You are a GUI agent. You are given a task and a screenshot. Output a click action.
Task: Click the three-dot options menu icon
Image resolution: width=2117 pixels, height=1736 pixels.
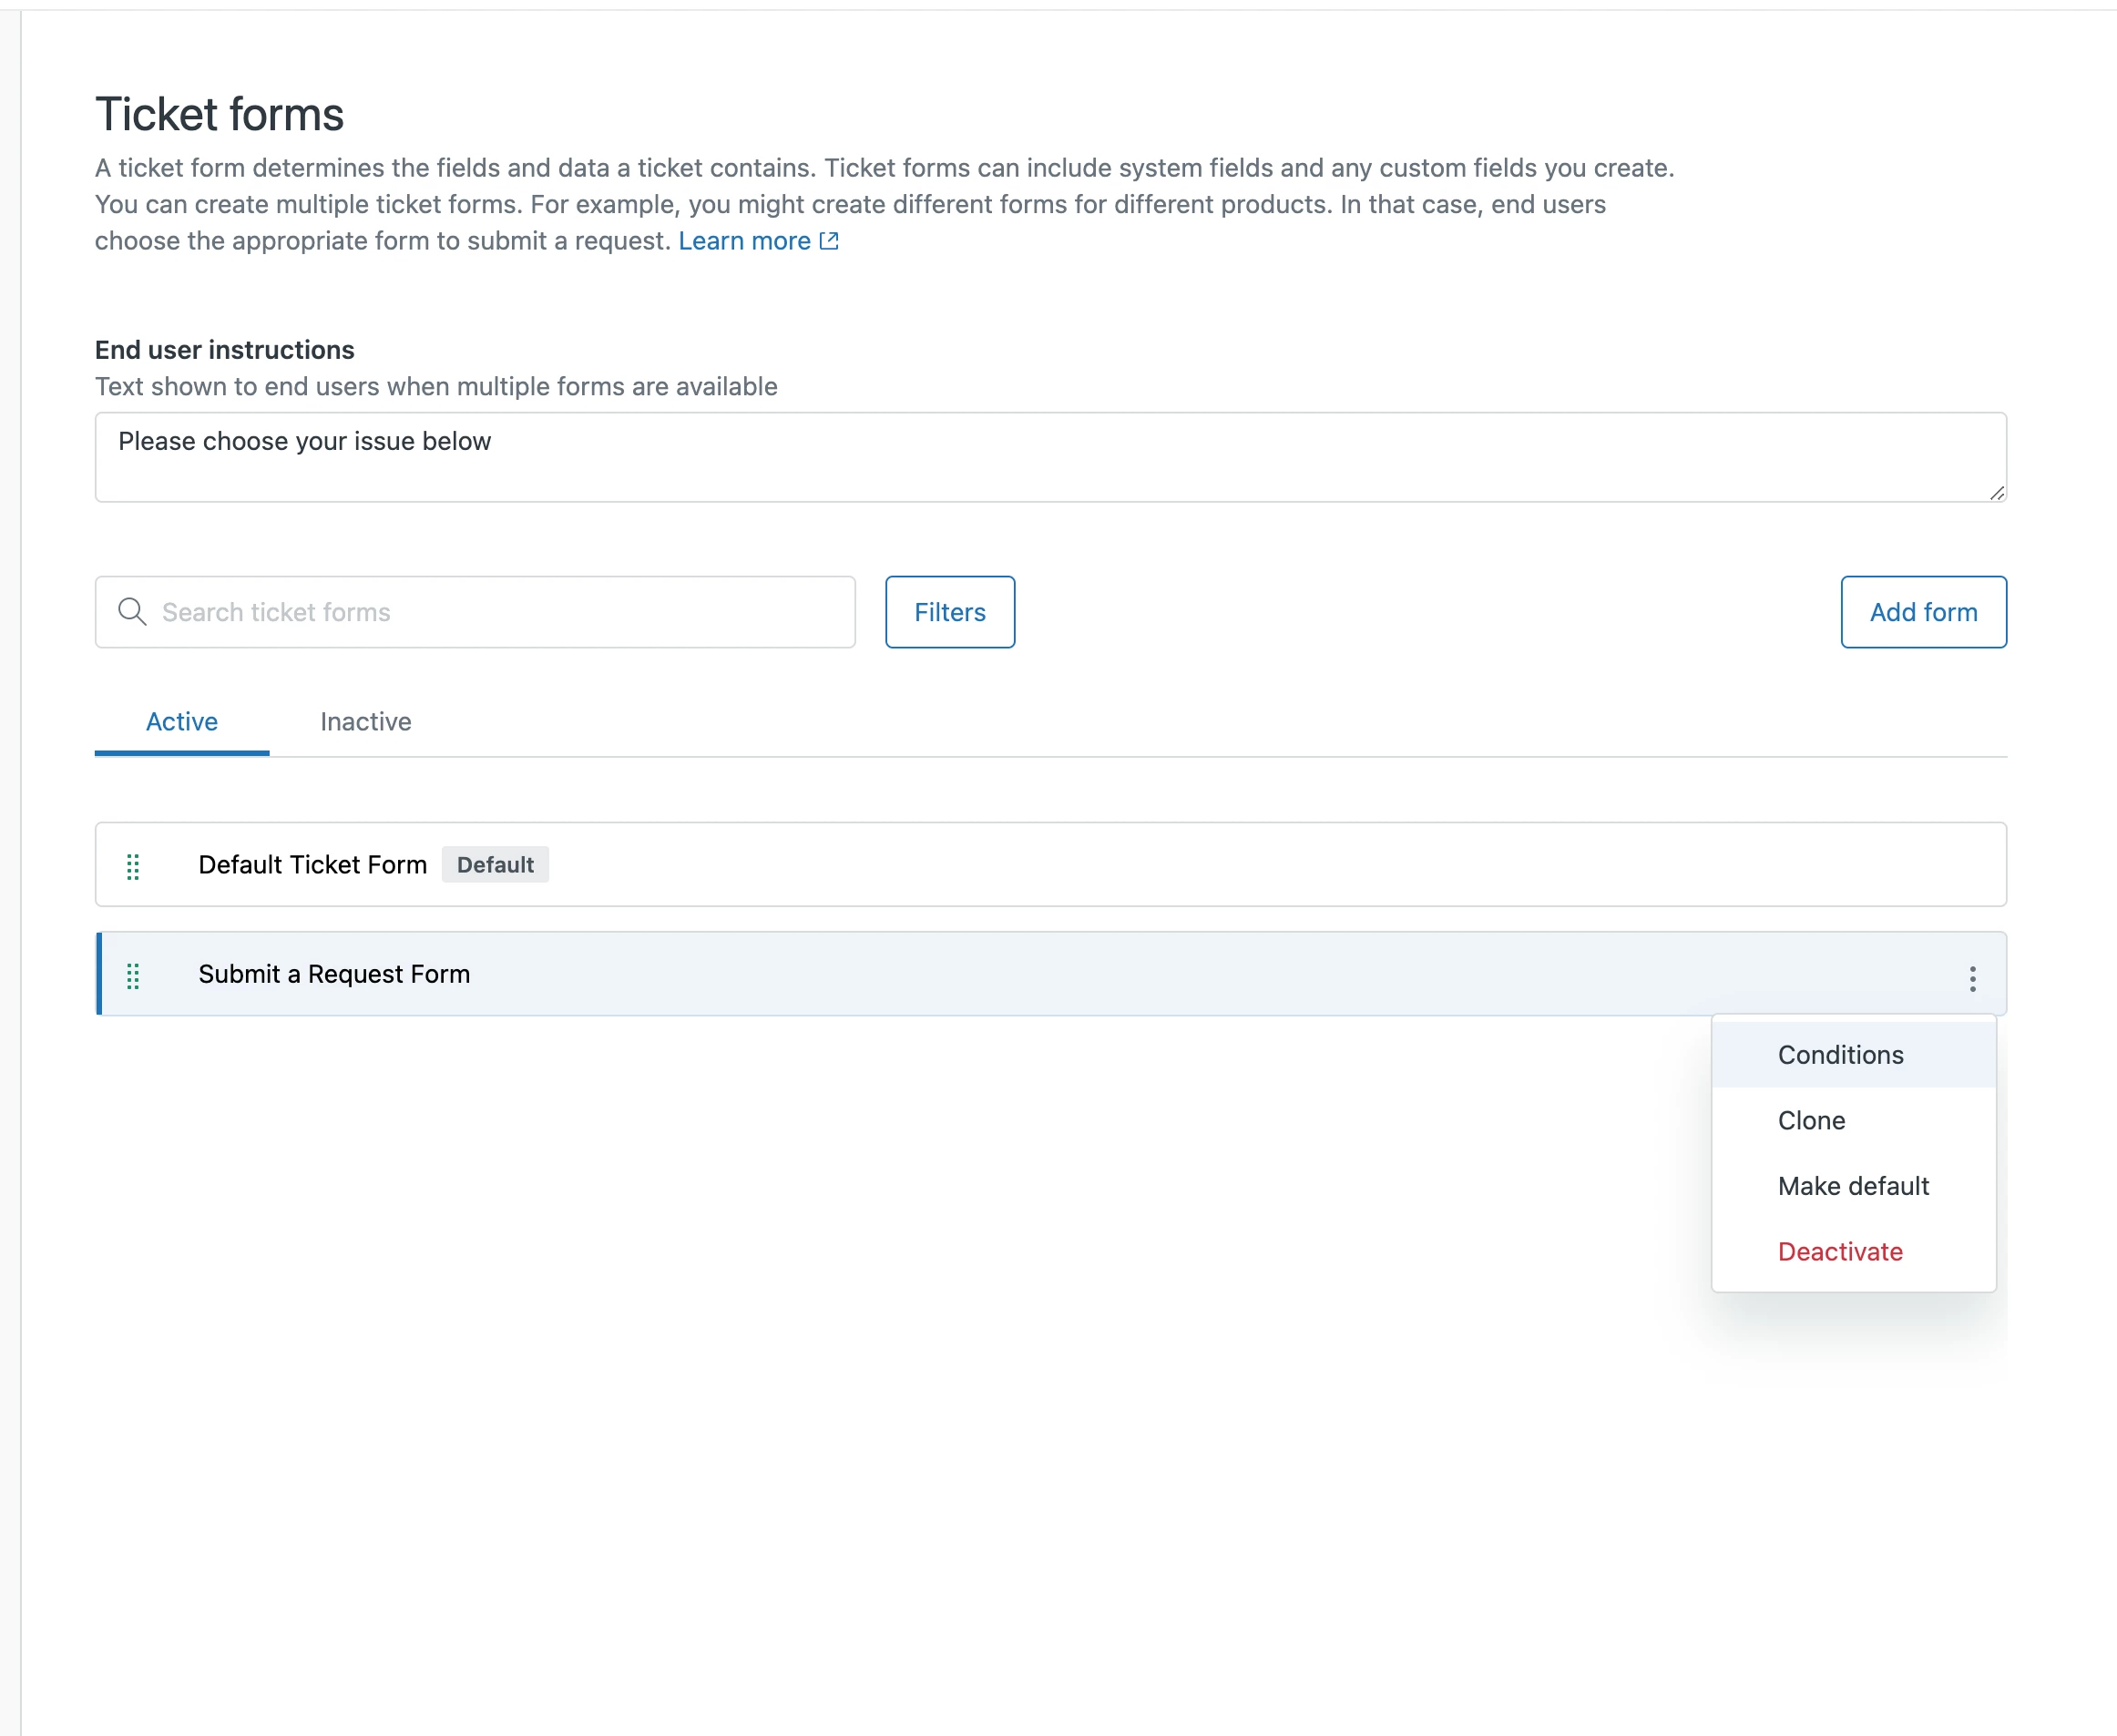click(1972, 978)
